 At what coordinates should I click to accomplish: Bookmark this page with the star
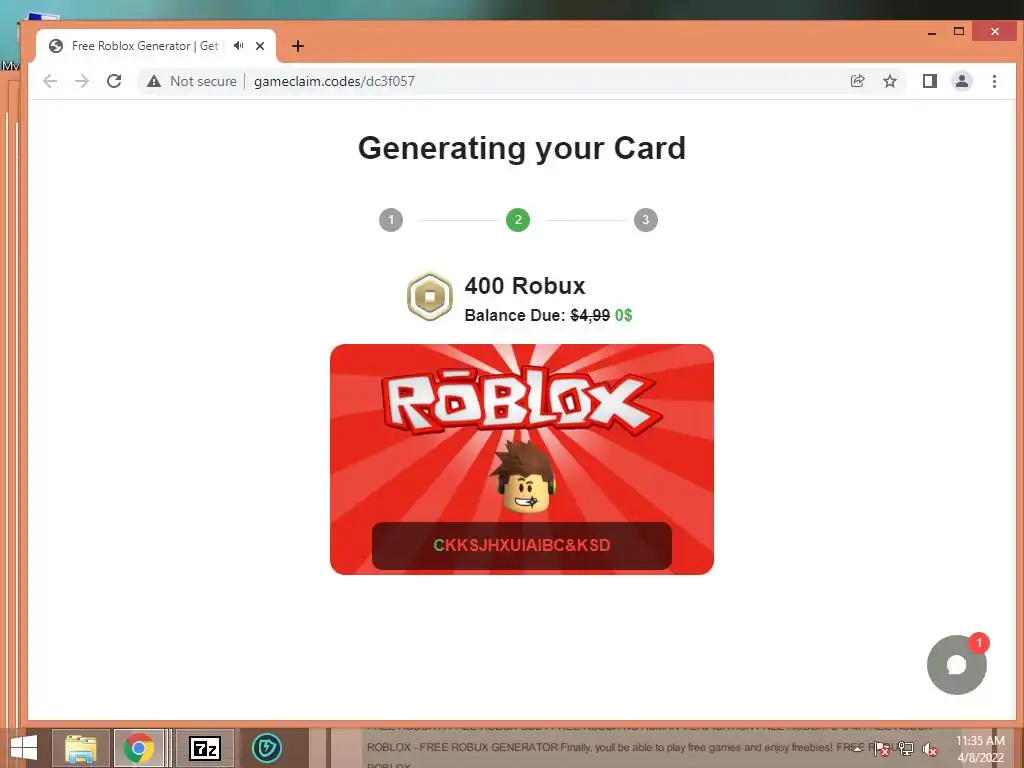889,81
